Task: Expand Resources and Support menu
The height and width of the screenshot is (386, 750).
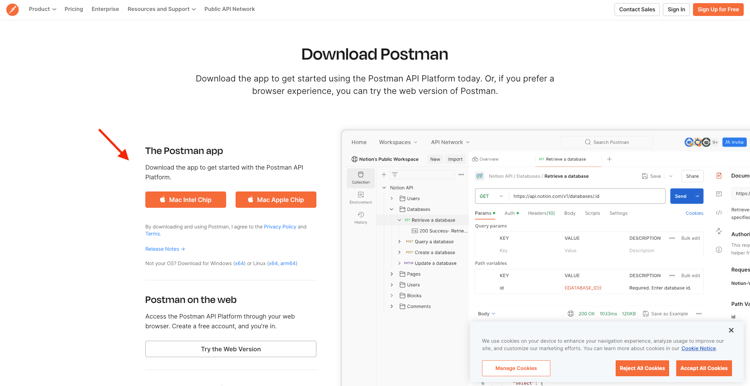Action: pos(162,9)
